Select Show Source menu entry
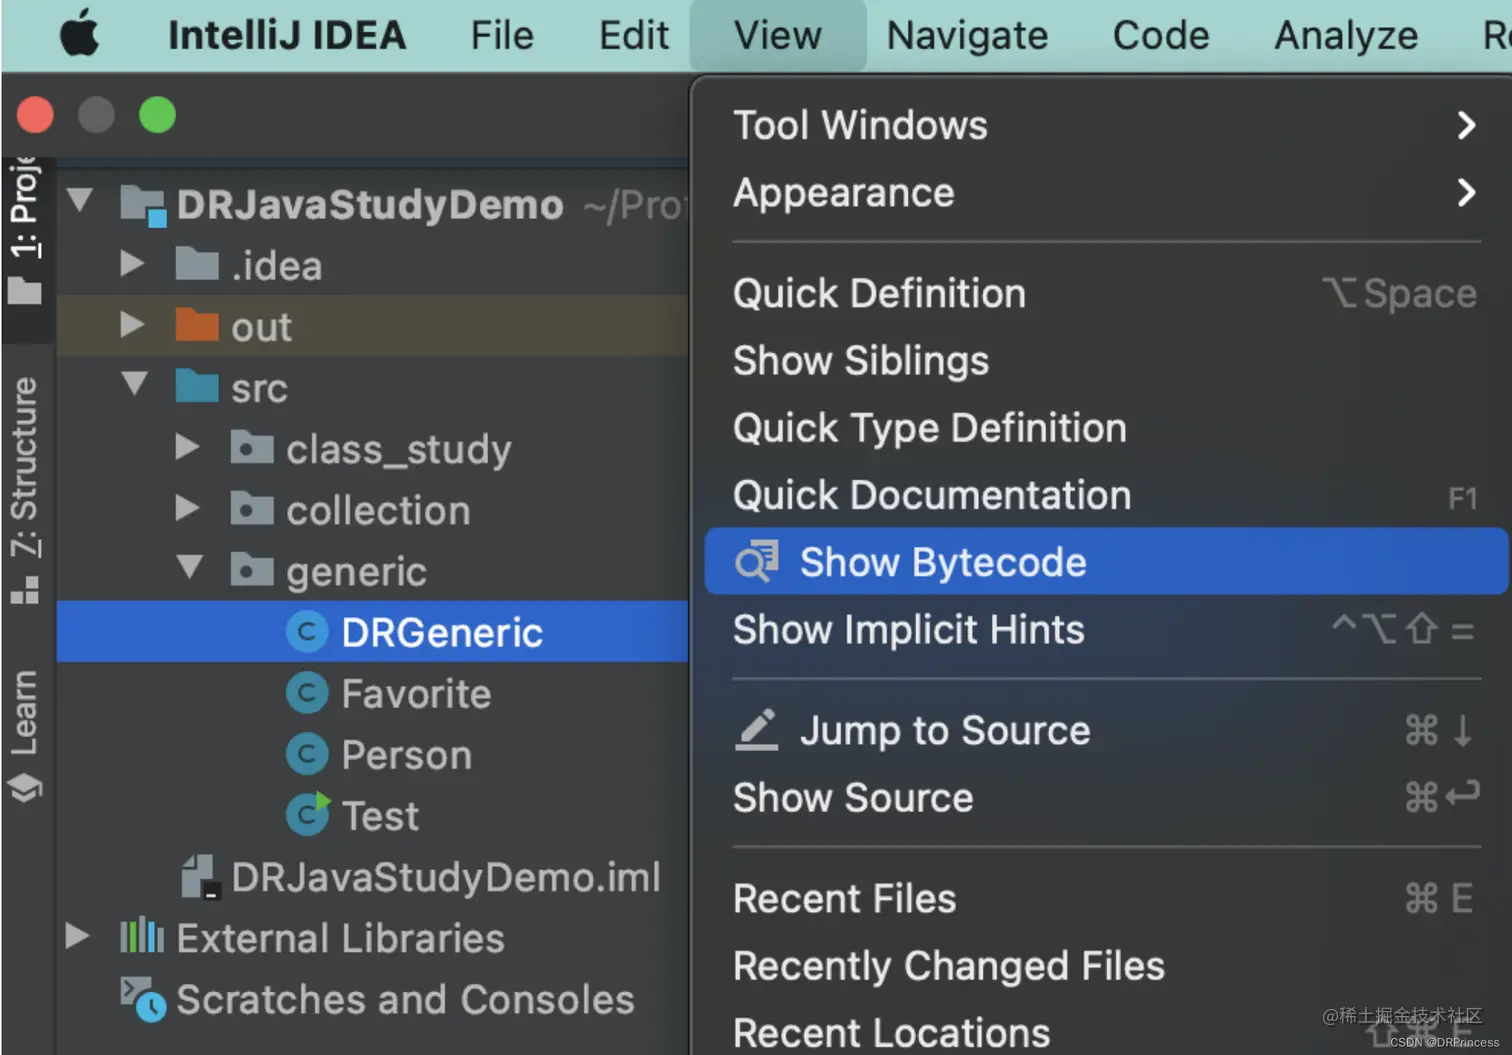Image resolution: width=1512 pixels, height=1055 pixels. pos(1106,798)
